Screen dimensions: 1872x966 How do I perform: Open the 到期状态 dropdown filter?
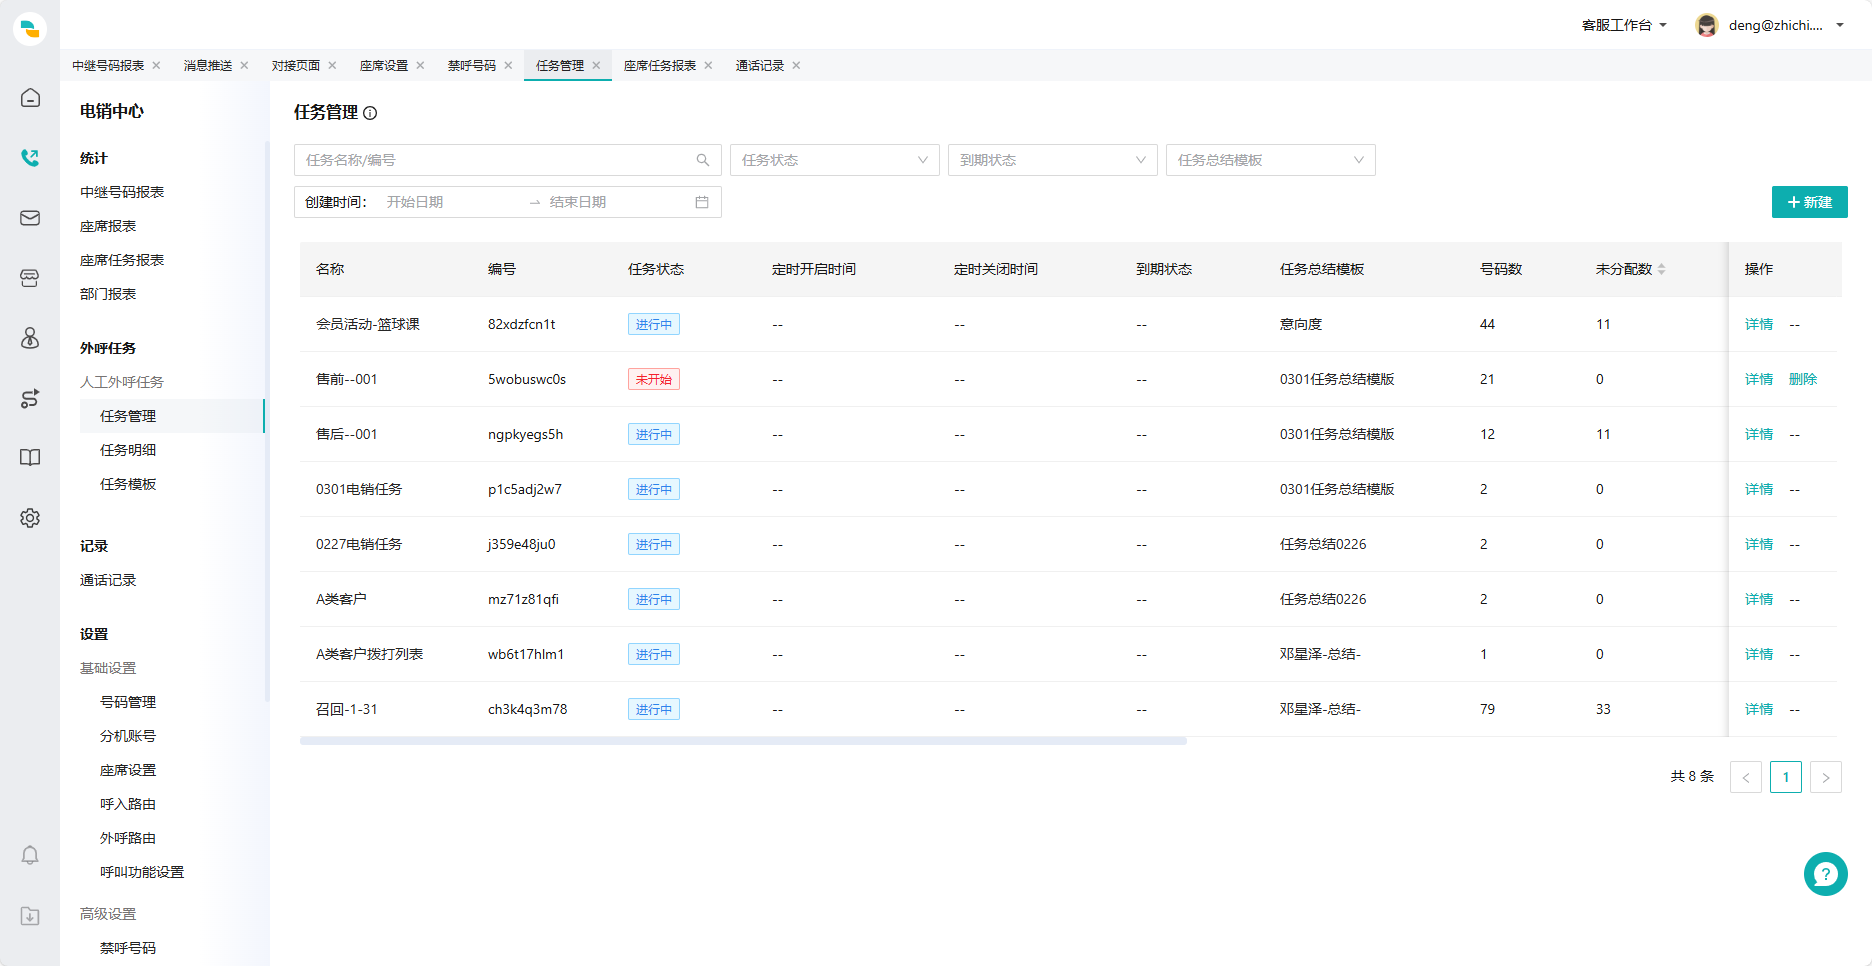(1053, 160)
